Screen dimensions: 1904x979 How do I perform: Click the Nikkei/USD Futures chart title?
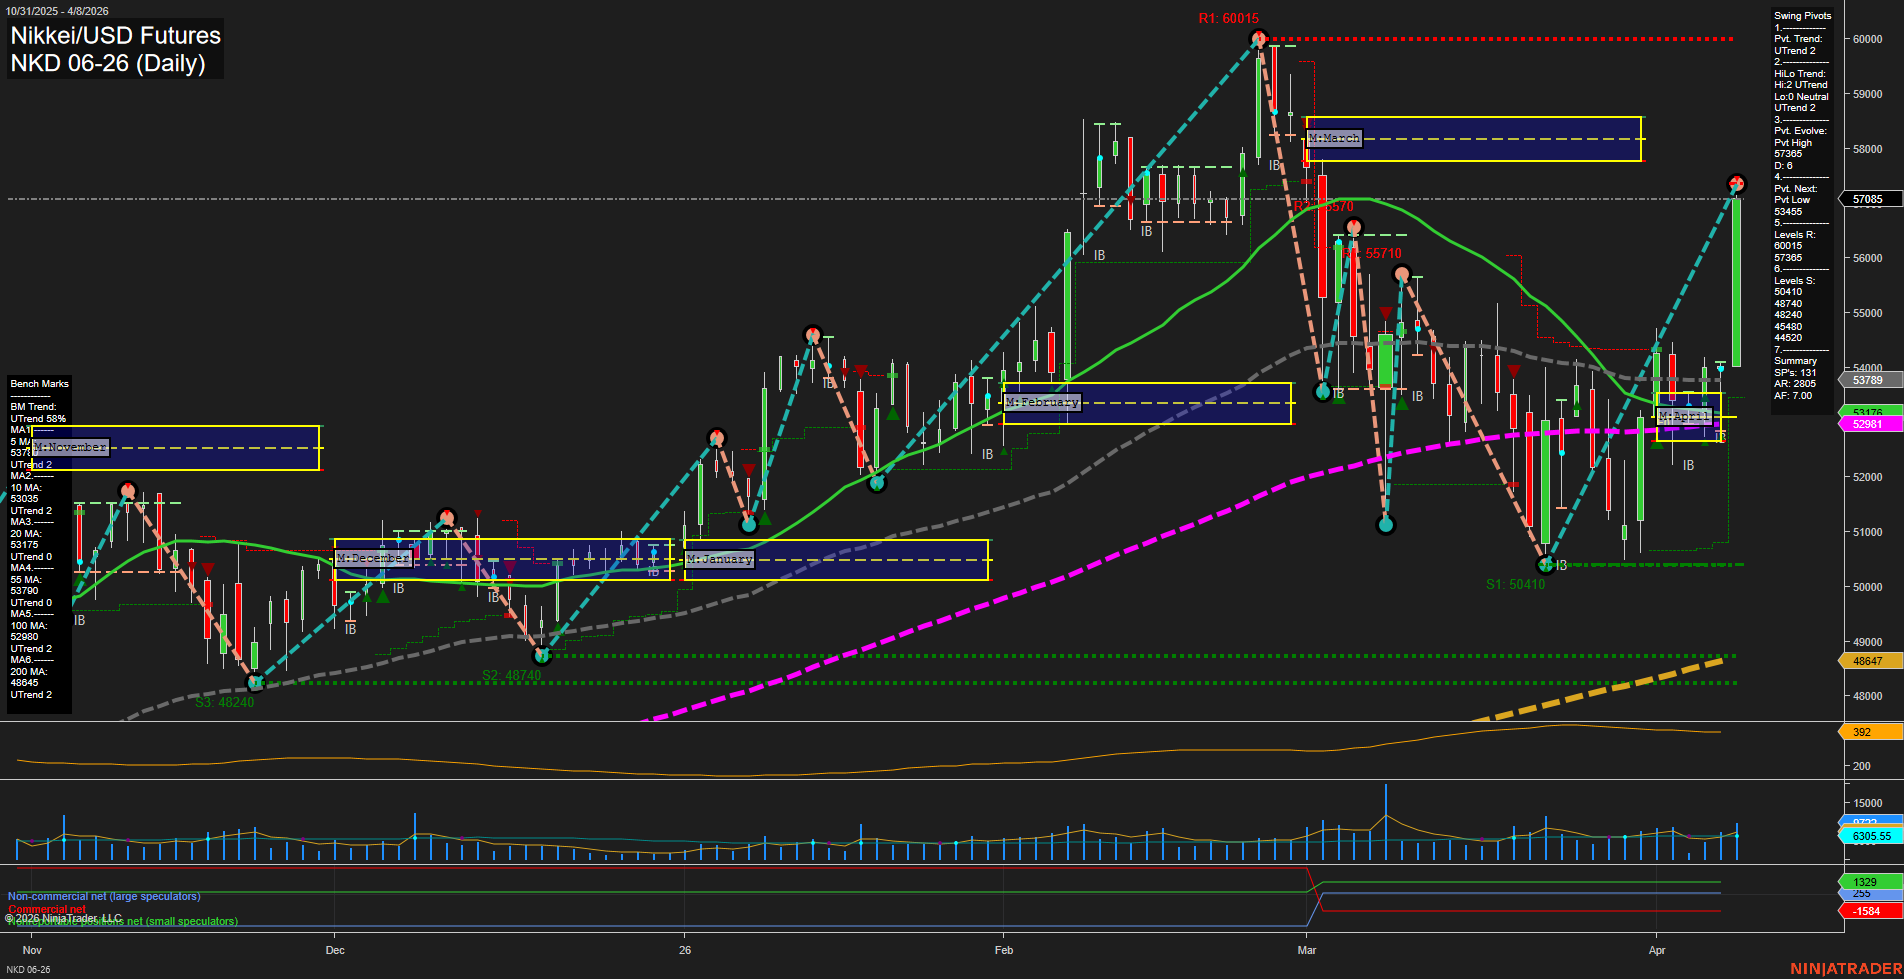pyautogui.click(x=115, y=36)
